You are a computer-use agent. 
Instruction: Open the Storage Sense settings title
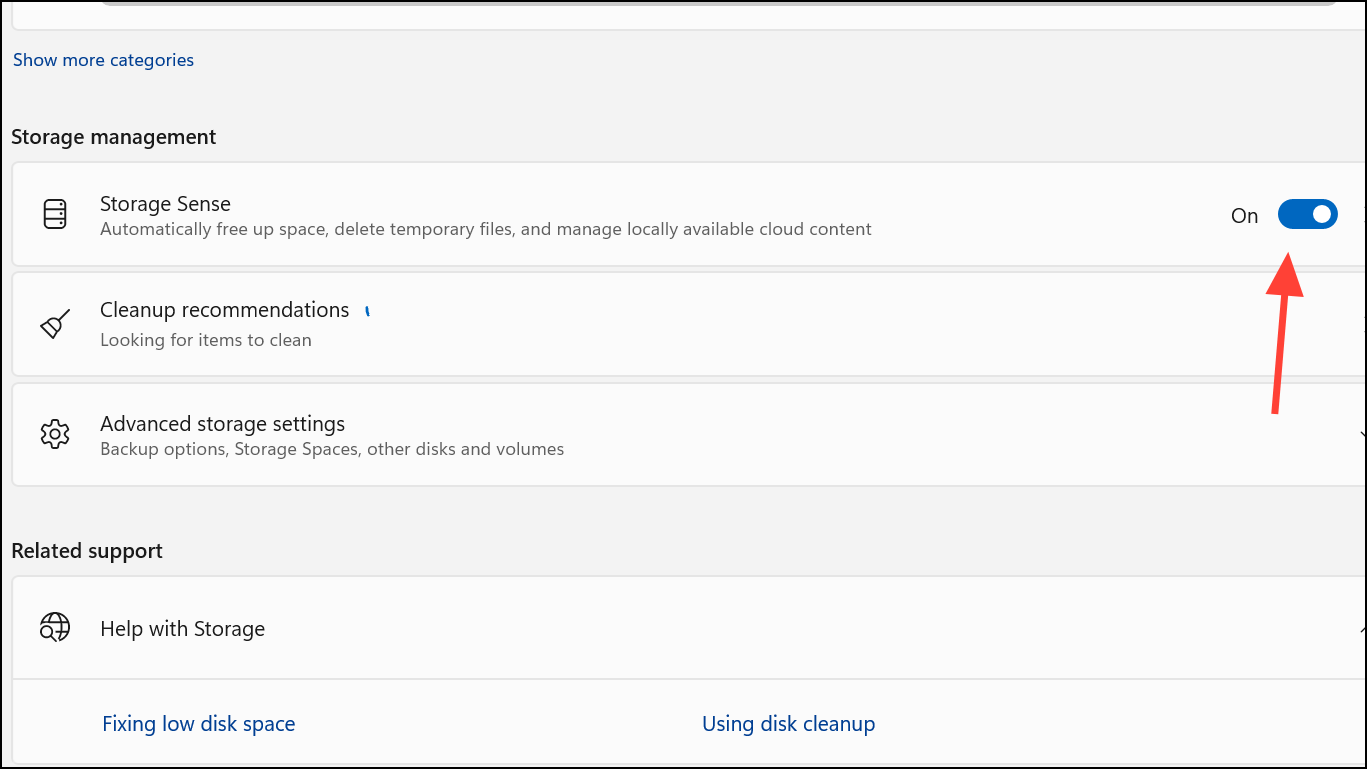(165, 204)
